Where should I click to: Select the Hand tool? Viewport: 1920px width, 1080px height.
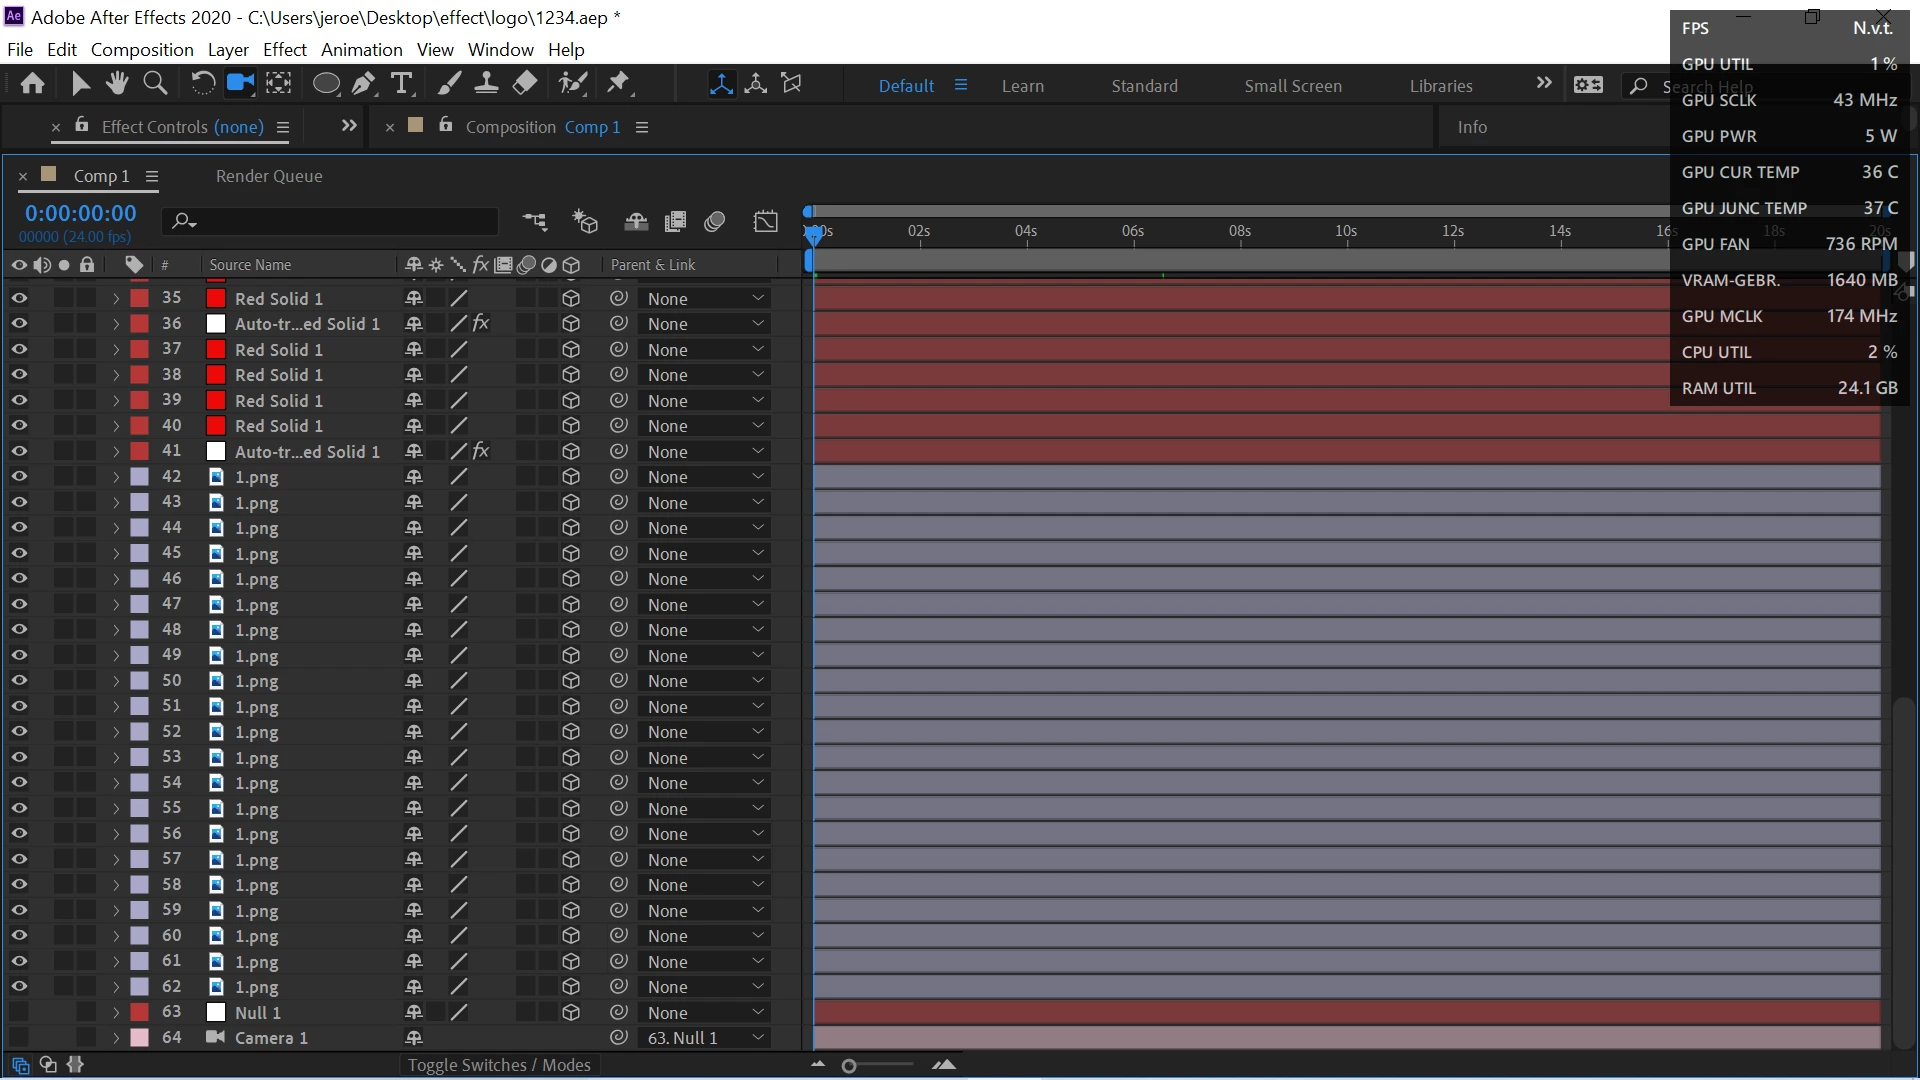[x=117, y=84]
